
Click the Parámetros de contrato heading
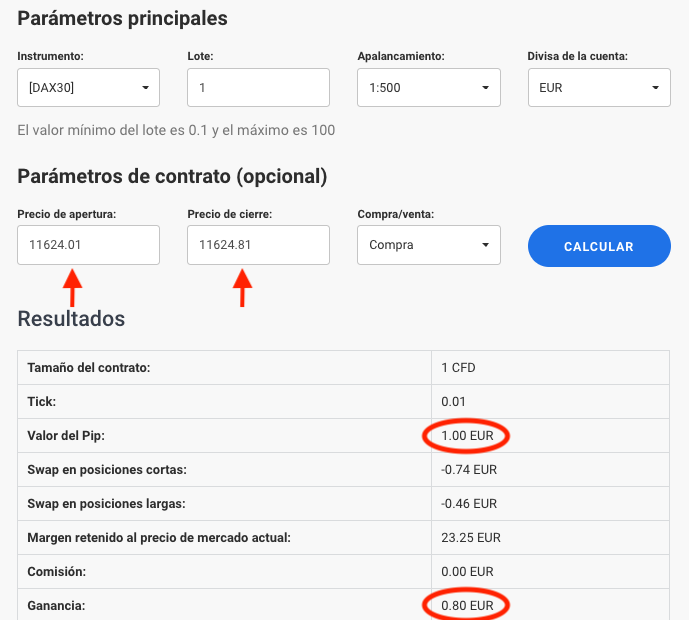pos(172,176)
